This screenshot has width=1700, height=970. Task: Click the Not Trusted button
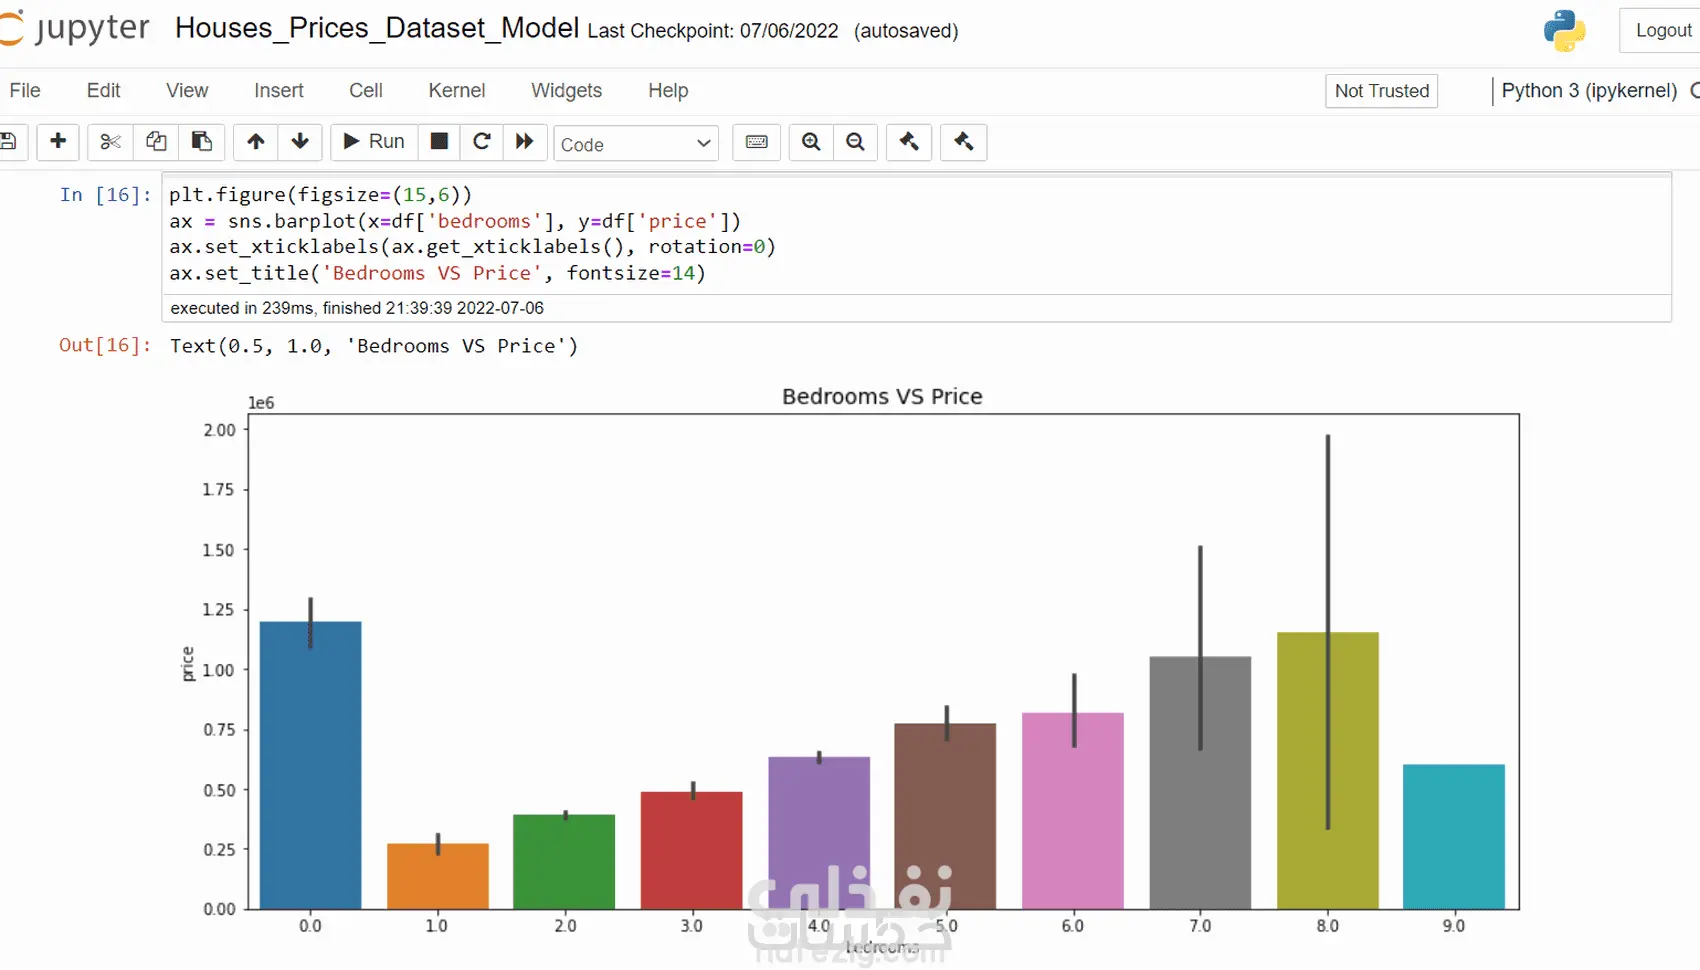point(1382,91)
